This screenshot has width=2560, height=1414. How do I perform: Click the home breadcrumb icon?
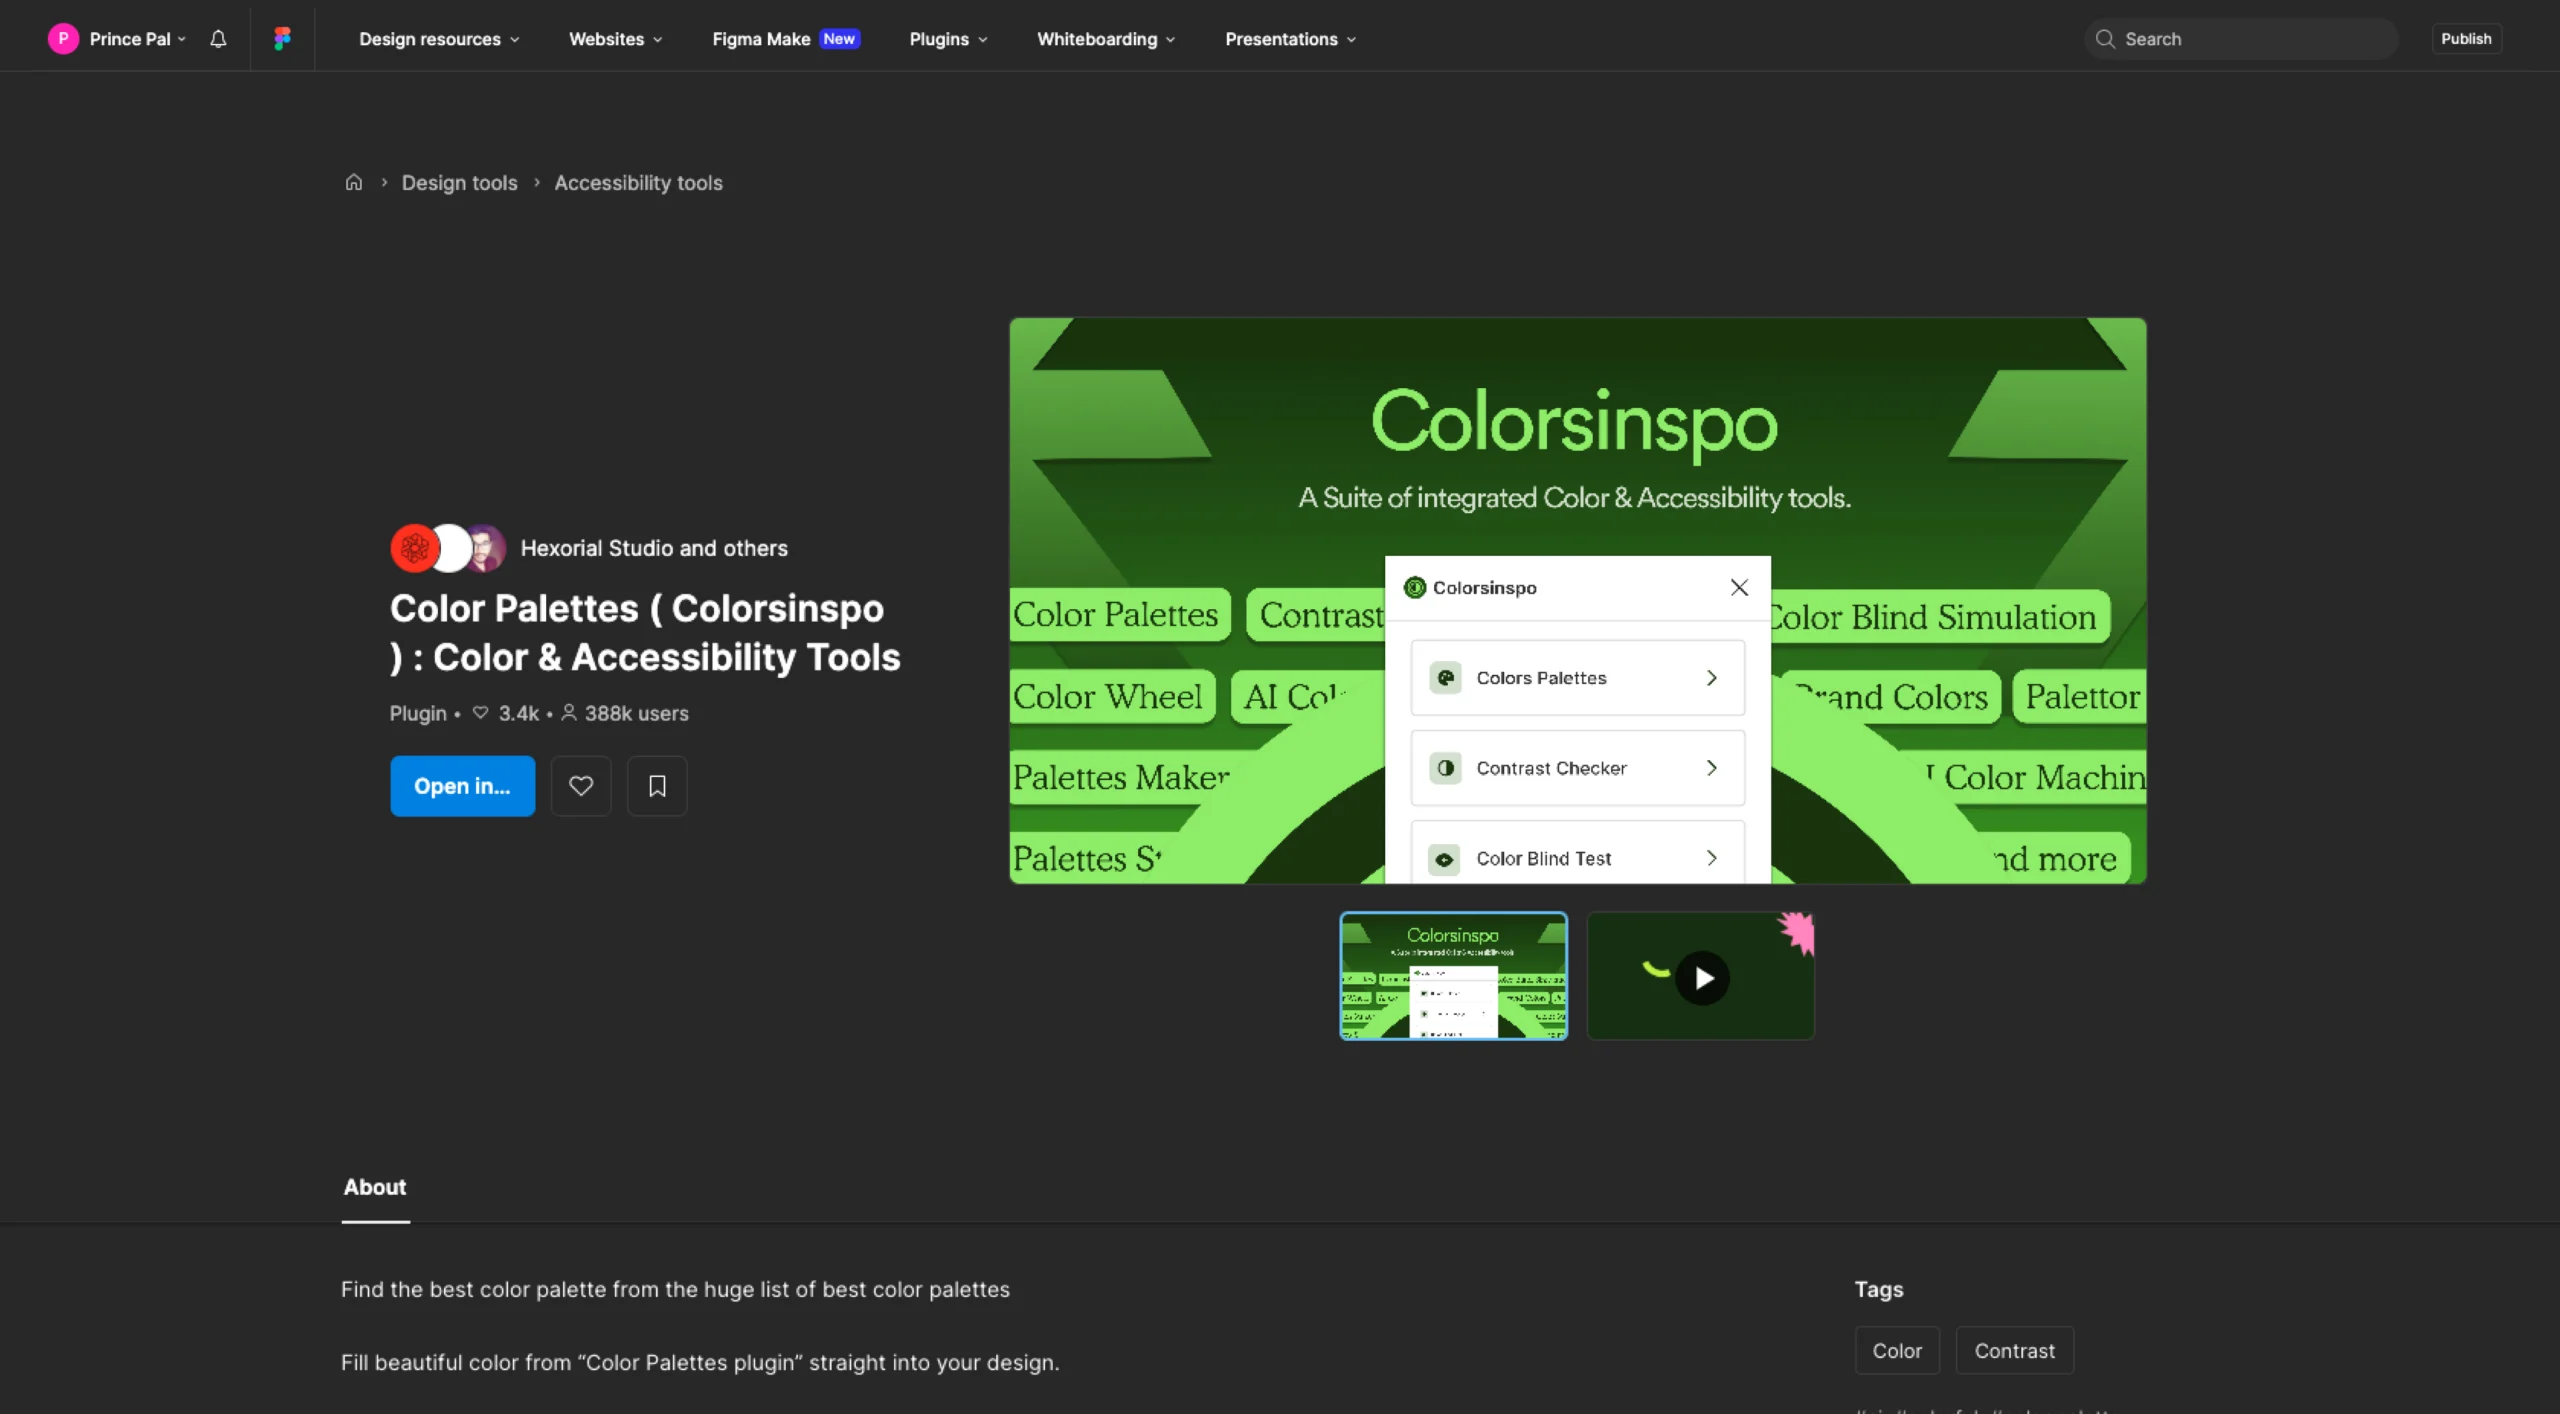(354, 182)
